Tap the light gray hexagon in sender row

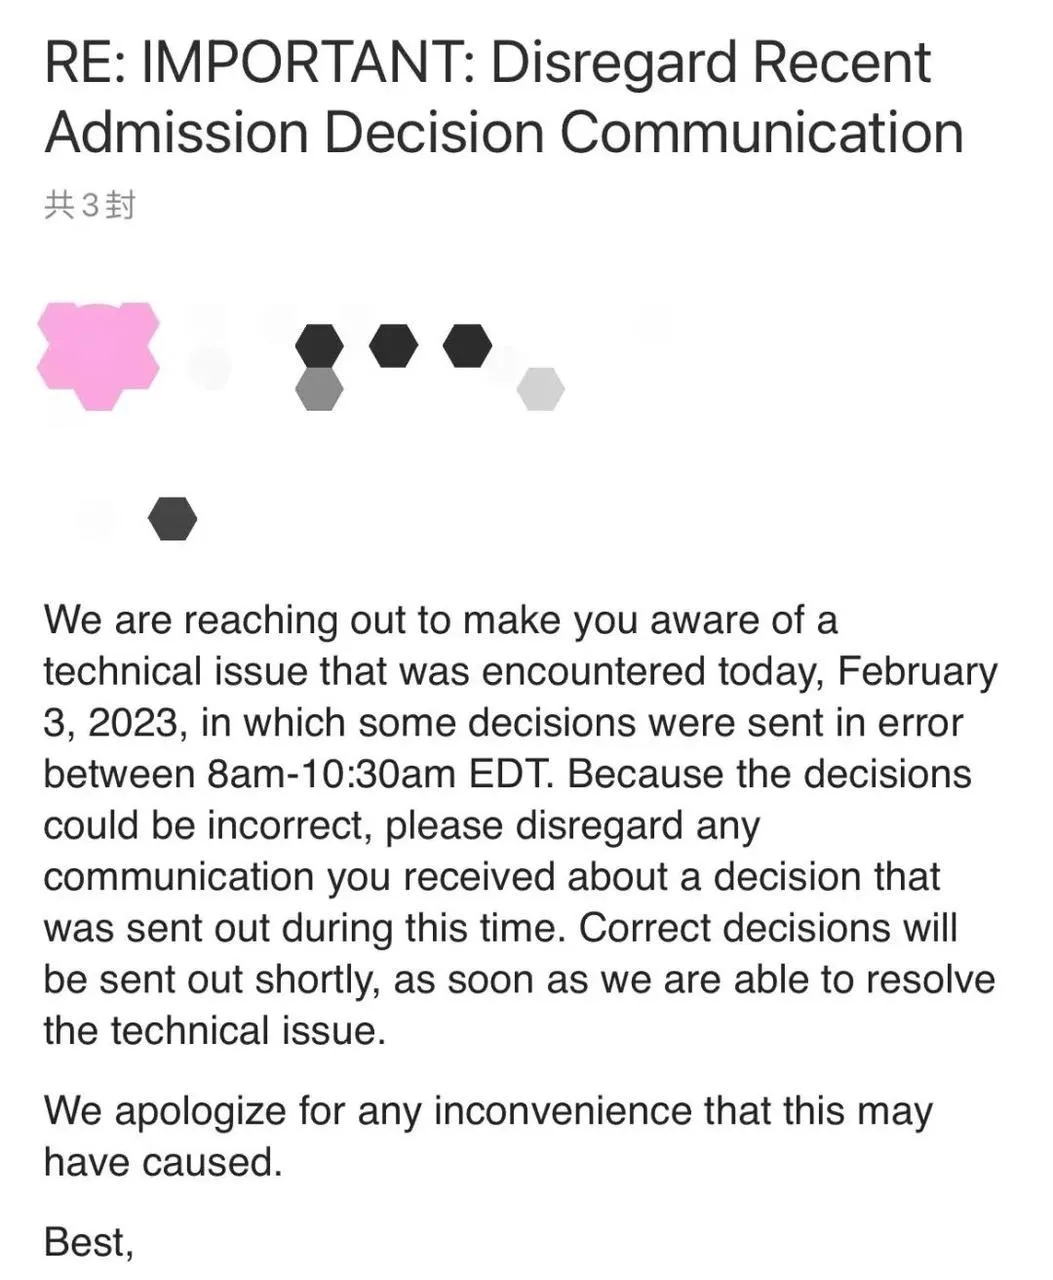540,389
